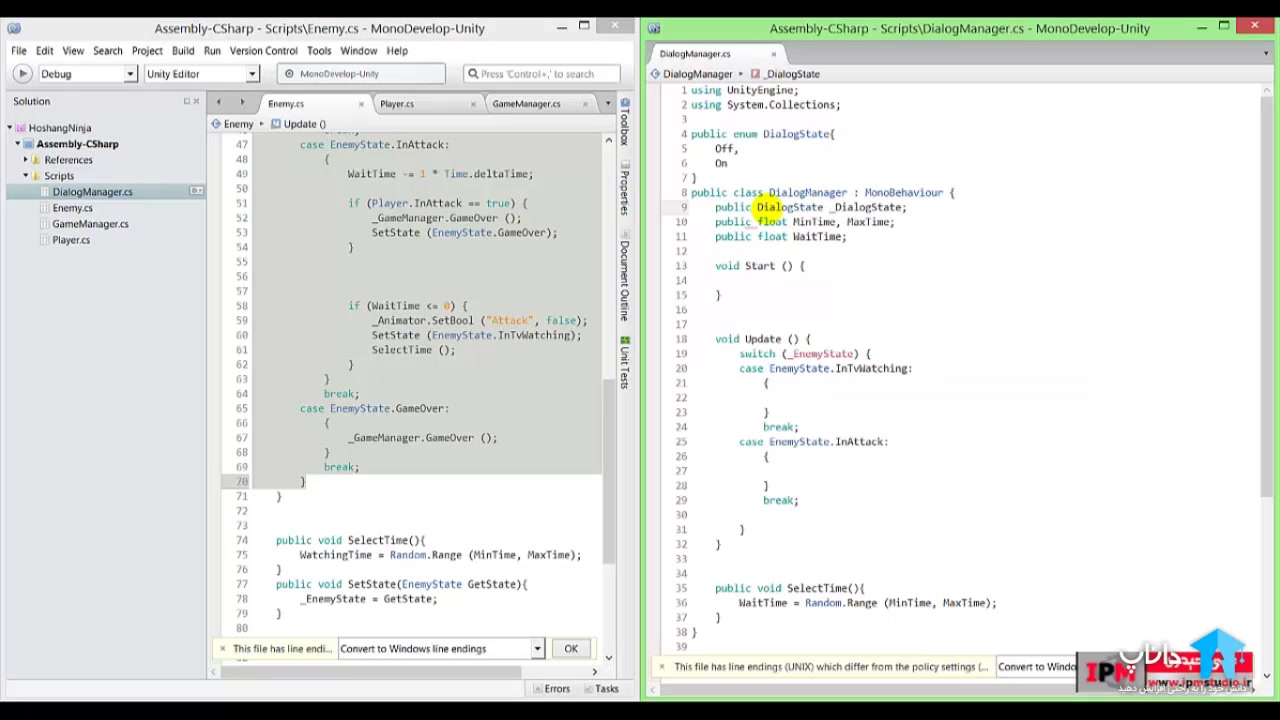Close the Player.cs tab

473,104
